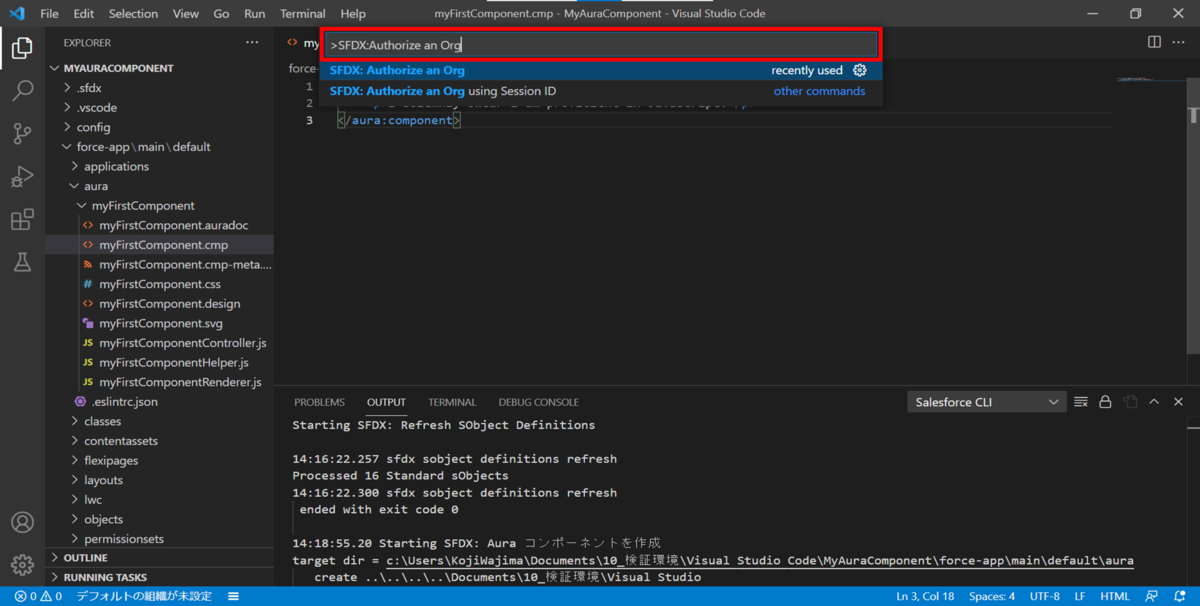Image resolution: width=1200 pixels, height=606 pixels.
Task: Open the Manage gear in activity bar
Action: pyautogui.click(x=22, y=566)
